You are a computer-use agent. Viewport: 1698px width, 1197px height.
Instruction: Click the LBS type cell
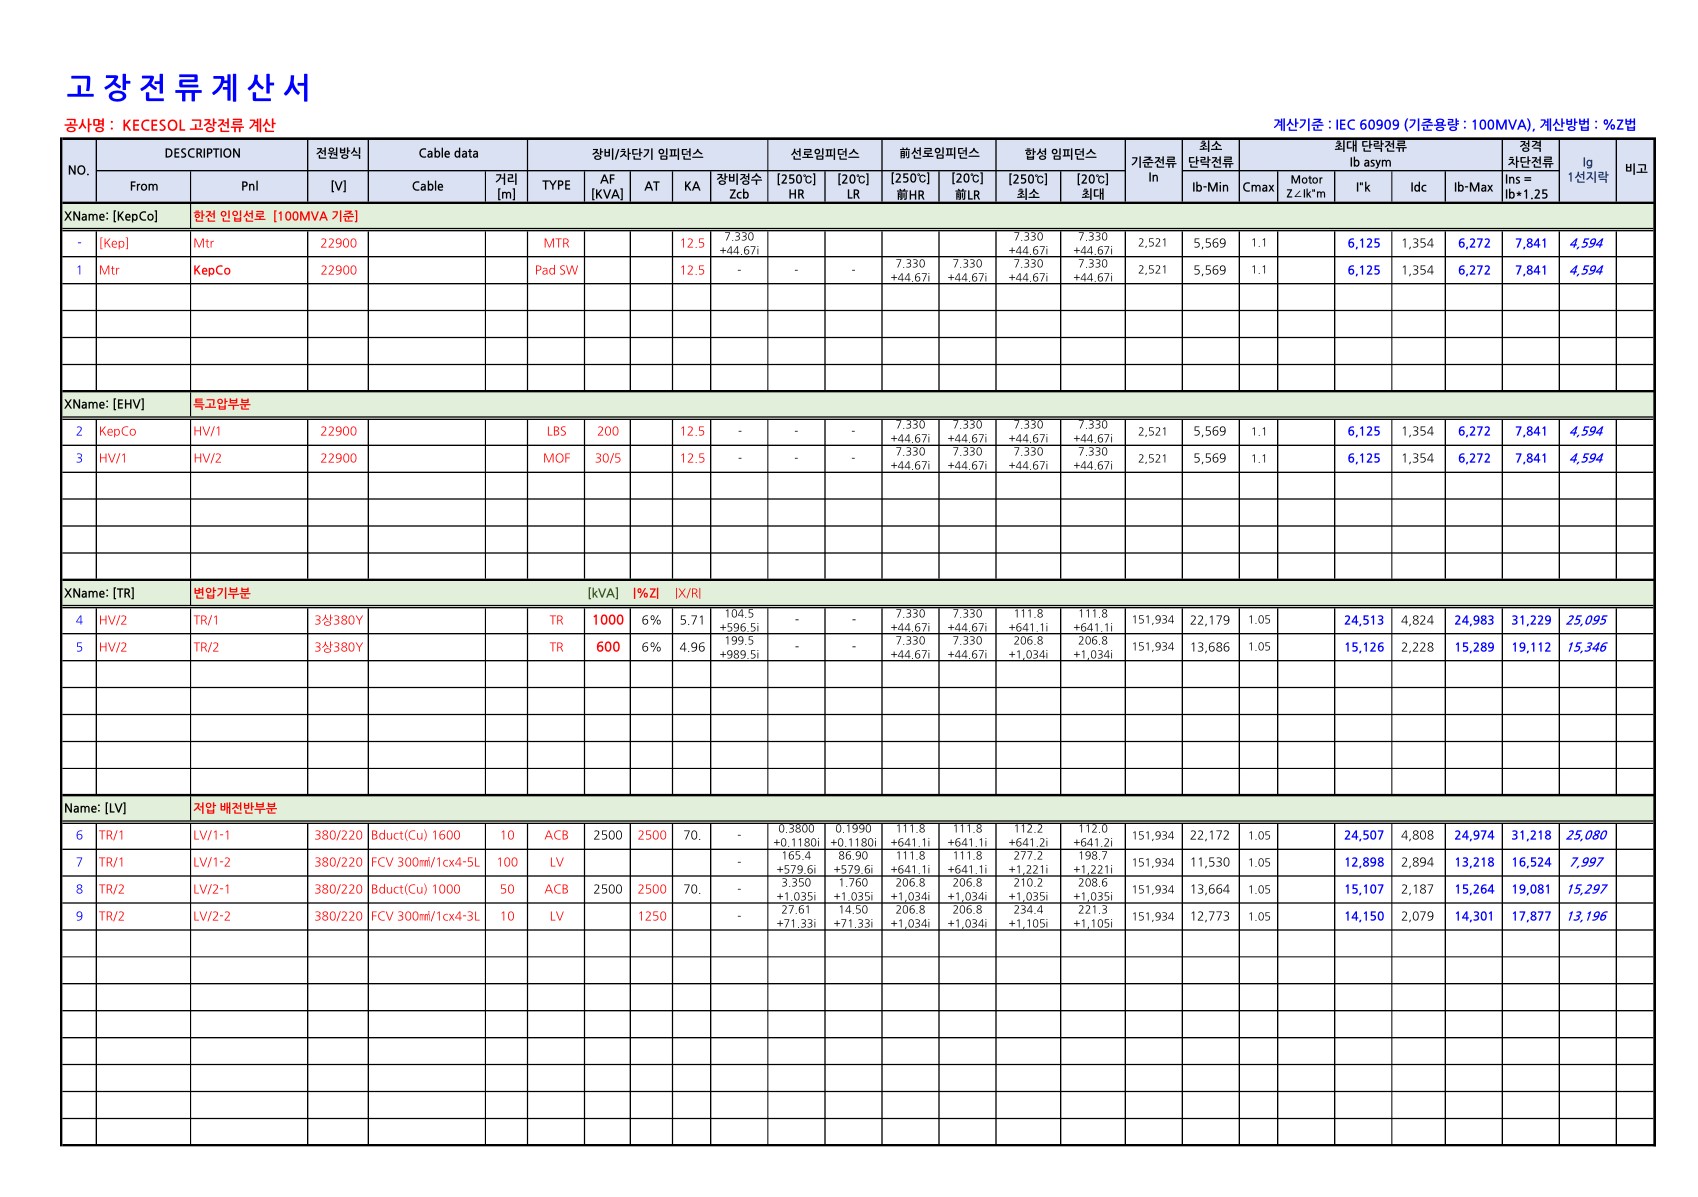point(556,431)
